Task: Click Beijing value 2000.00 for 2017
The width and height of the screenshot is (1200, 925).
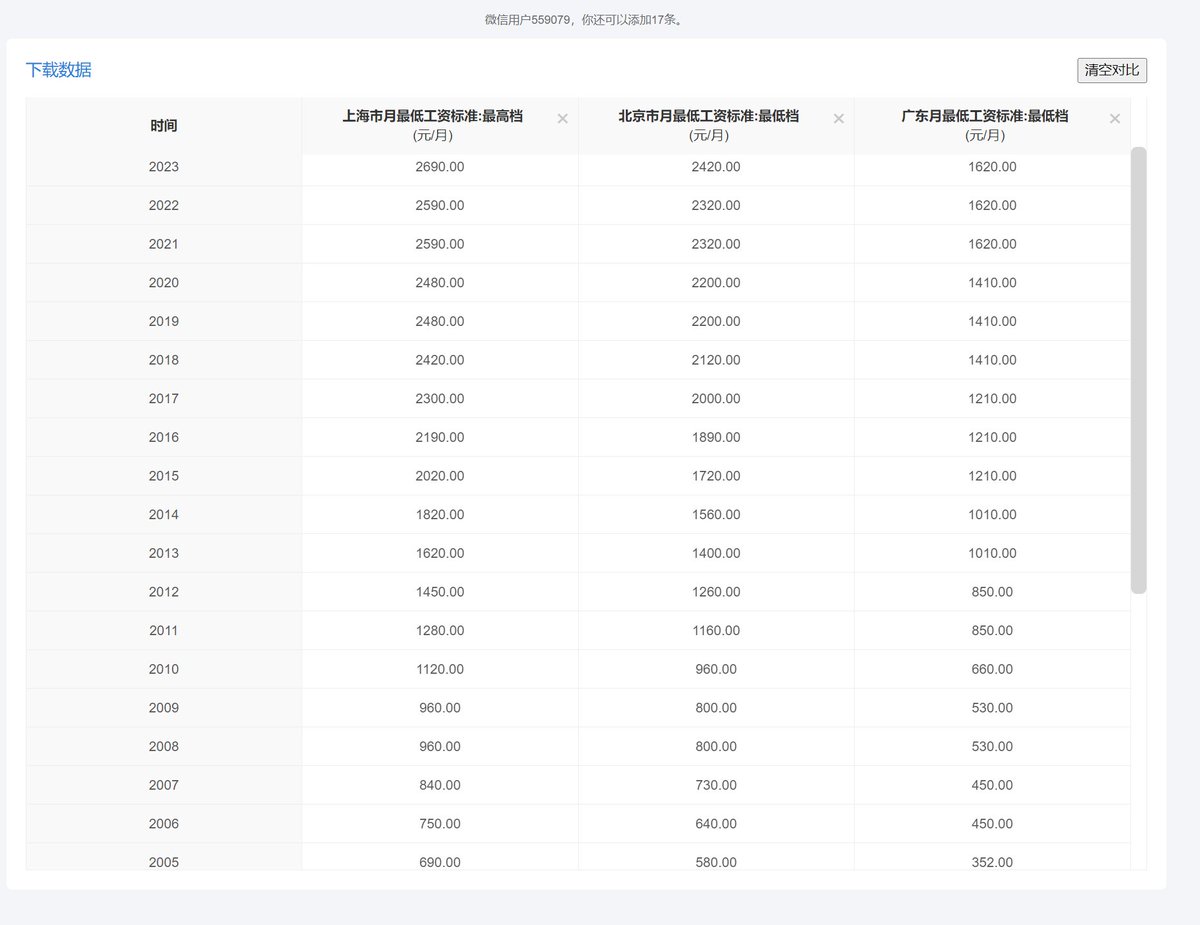Action: [x=716, y=399]
